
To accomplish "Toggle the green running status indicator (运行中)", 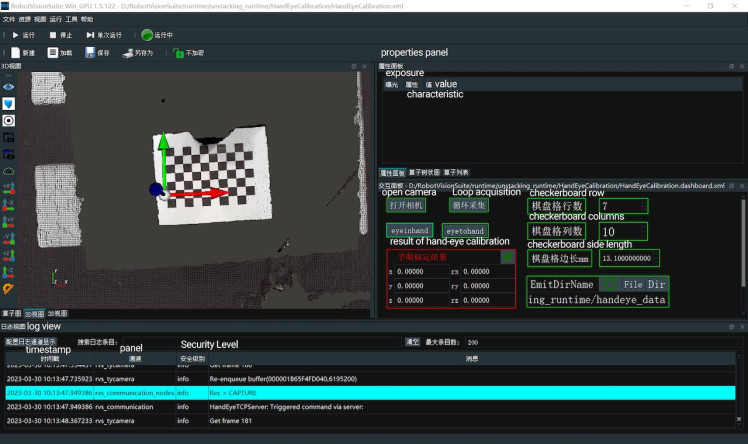I will pyautogui.click(x=147, y=35).
